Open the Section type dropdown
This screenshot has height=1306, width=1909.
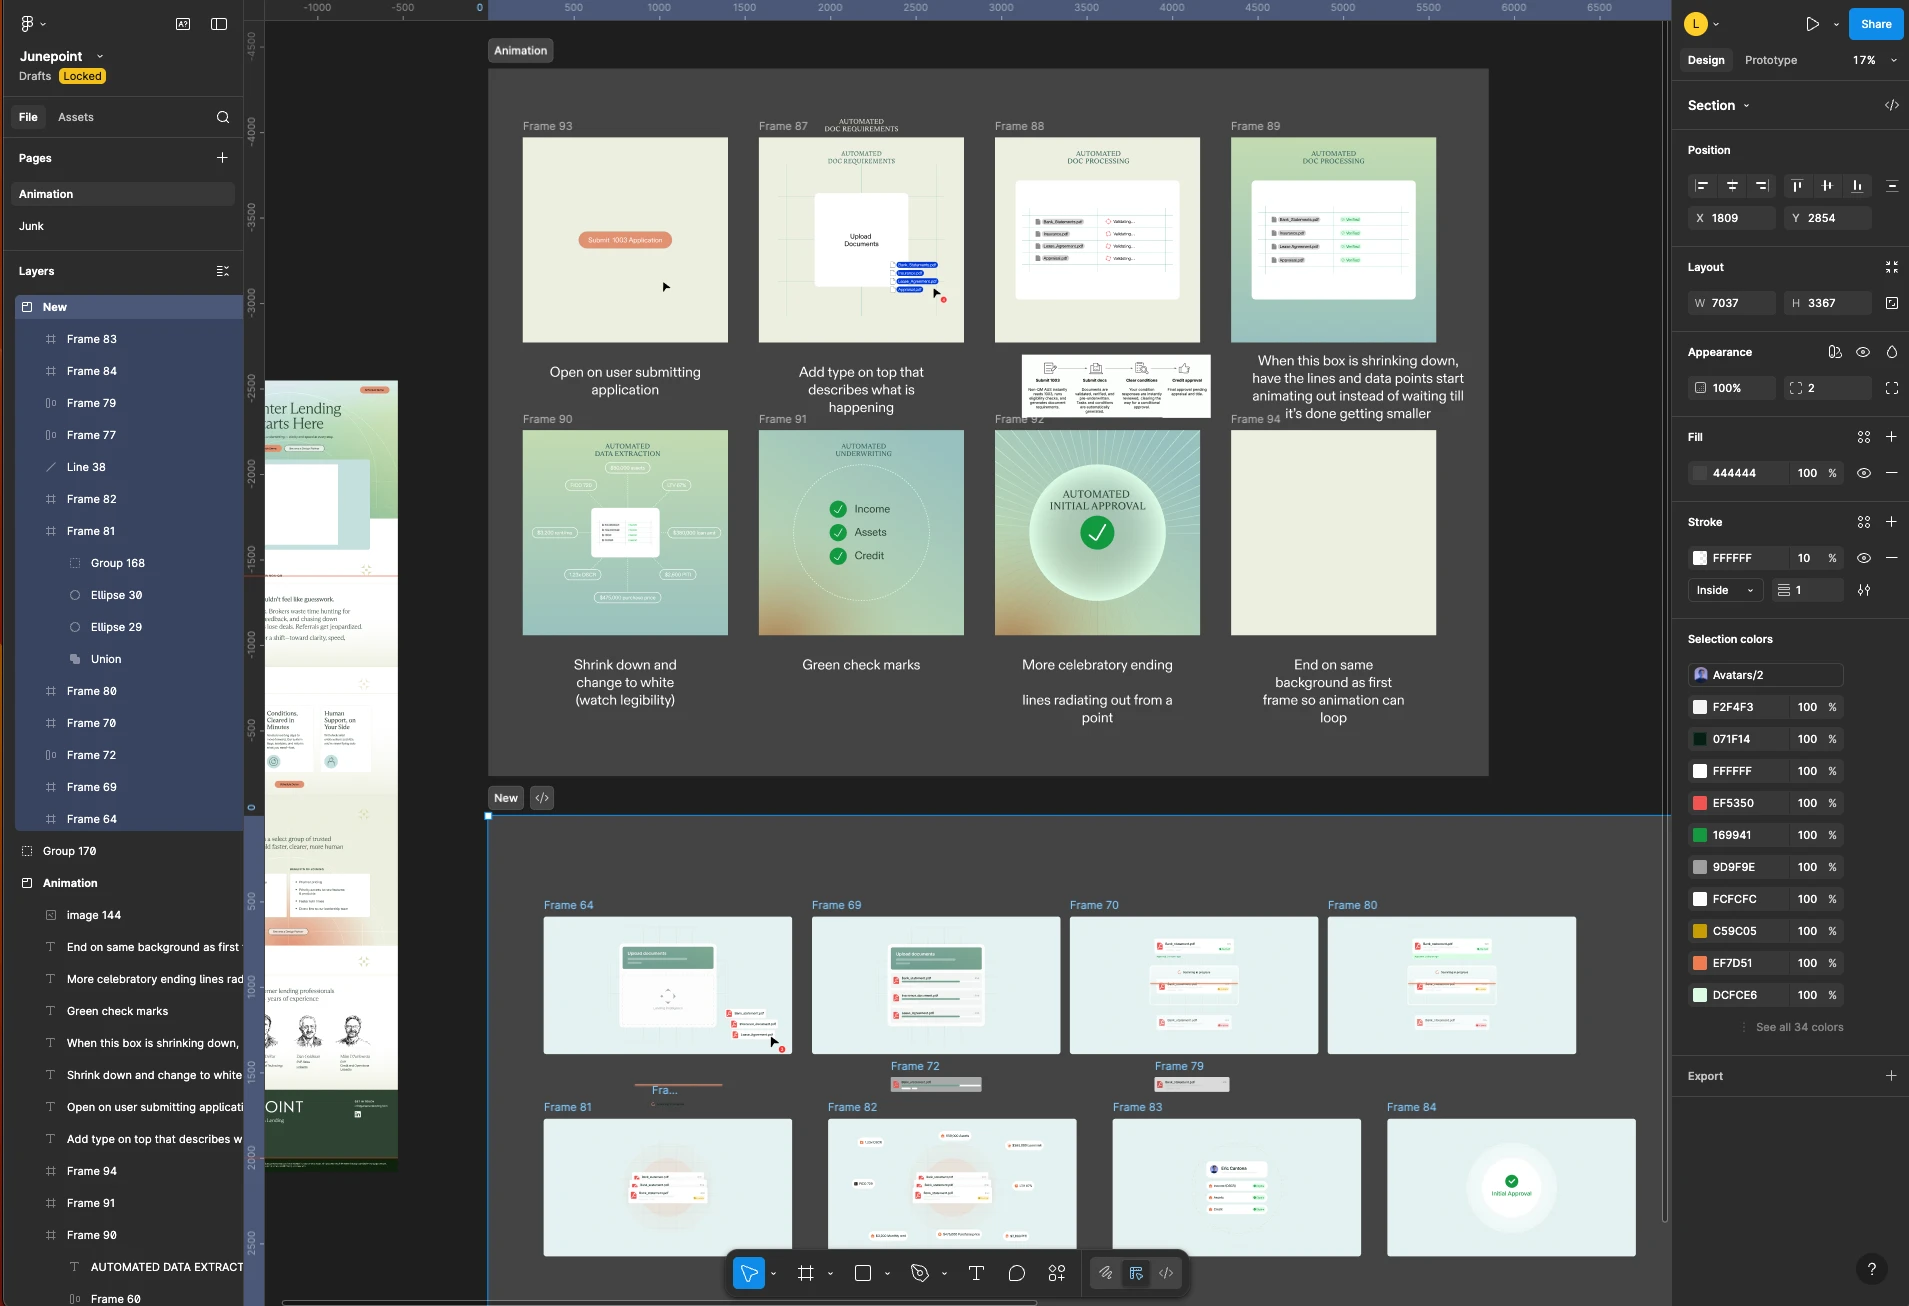tap(1719, 105)
